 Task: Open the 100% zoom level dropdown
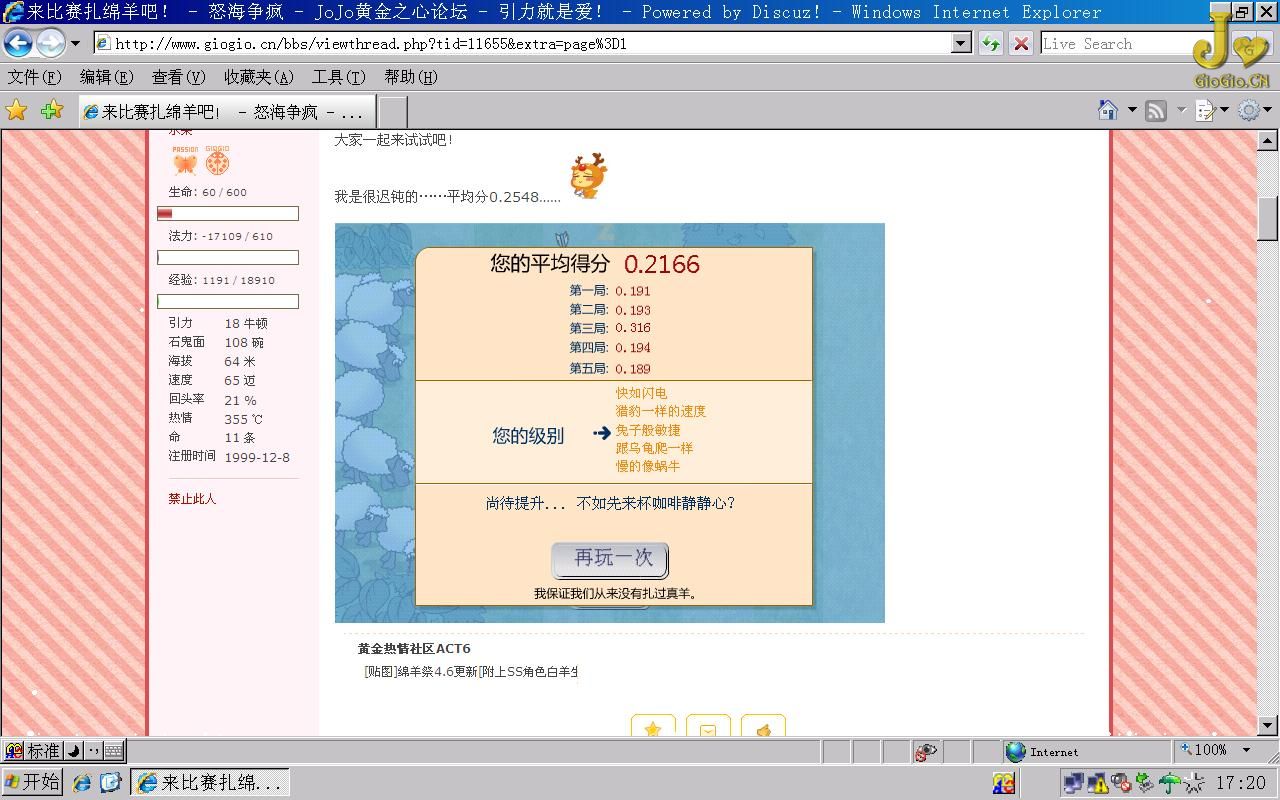click(1246, 750)
